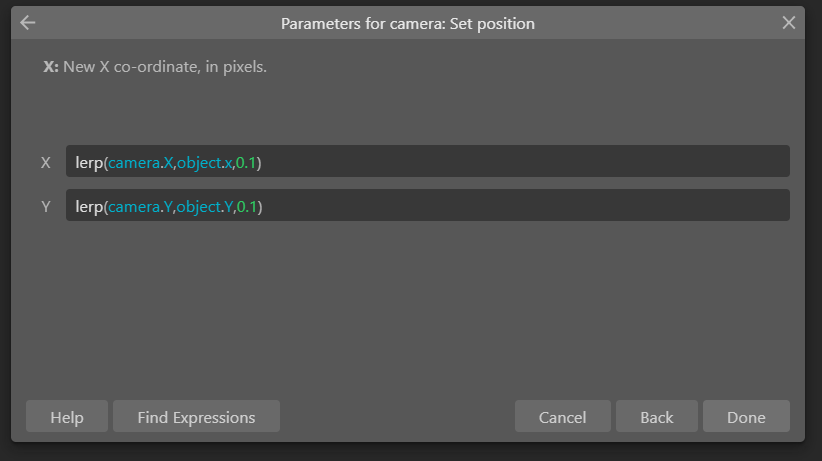The height and width of the screenshot is (461, 822).
Task: Click the dialog title 'Parameters for camera: Set position'
Action: [x=408, y=24]
